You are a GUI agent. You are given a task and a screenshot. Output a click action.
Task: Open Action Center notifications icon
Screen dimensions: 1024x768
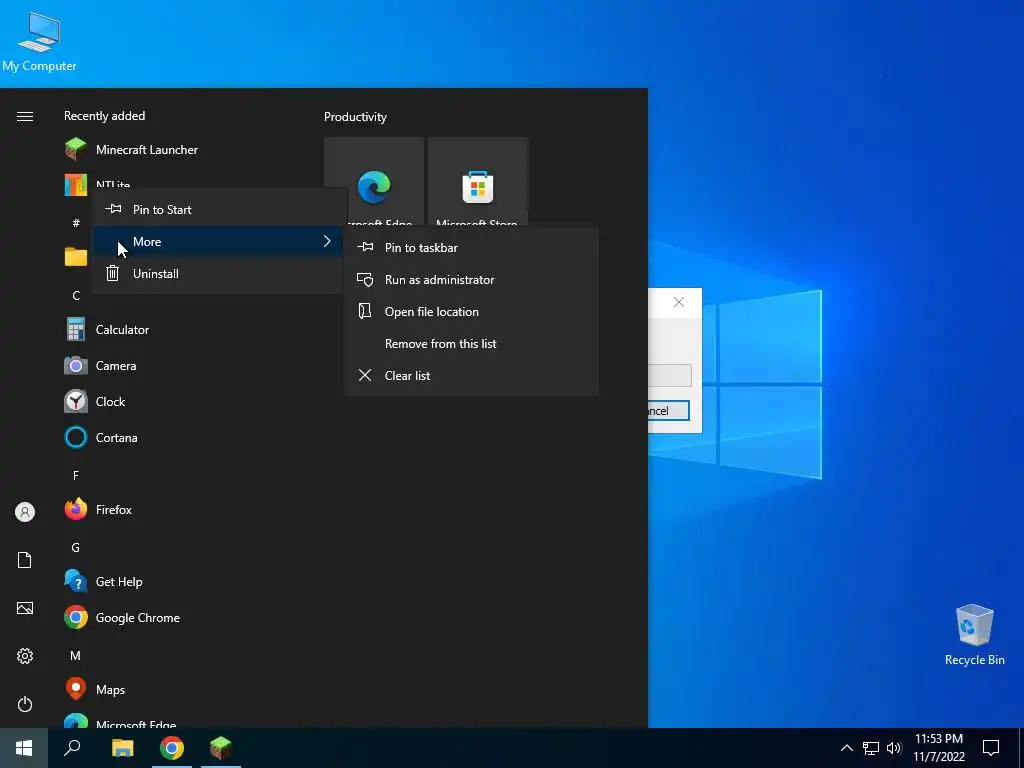[991, 748]
